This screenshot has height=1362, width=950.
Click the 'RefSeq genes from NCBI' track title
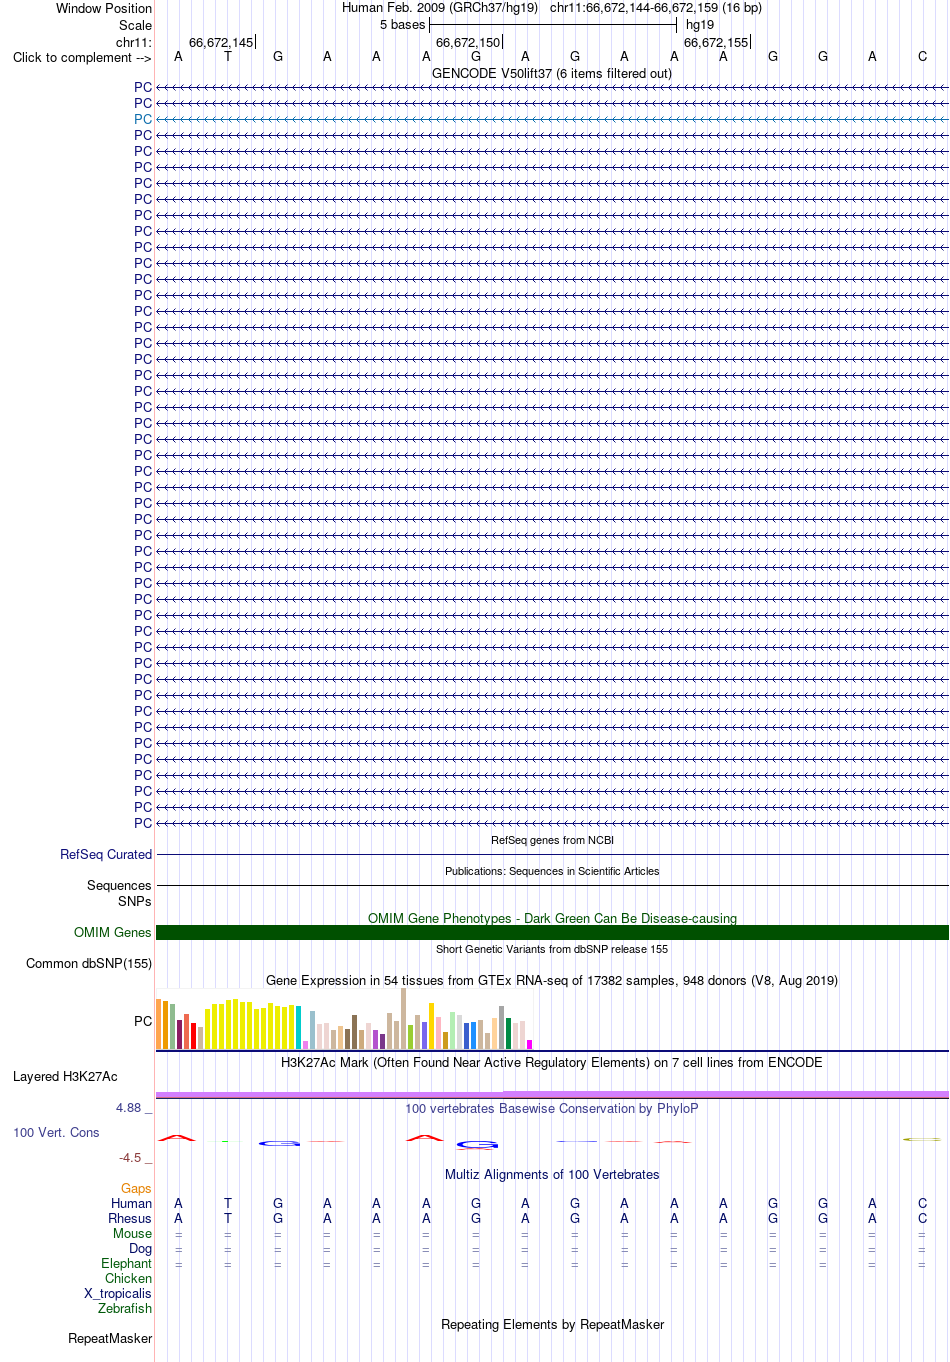(x=552, y=840)
